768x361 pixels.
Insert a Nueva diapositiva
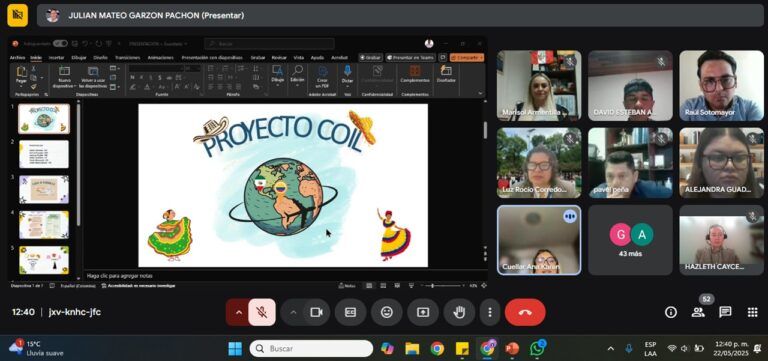pyautogui.click(x=64, y=77)
